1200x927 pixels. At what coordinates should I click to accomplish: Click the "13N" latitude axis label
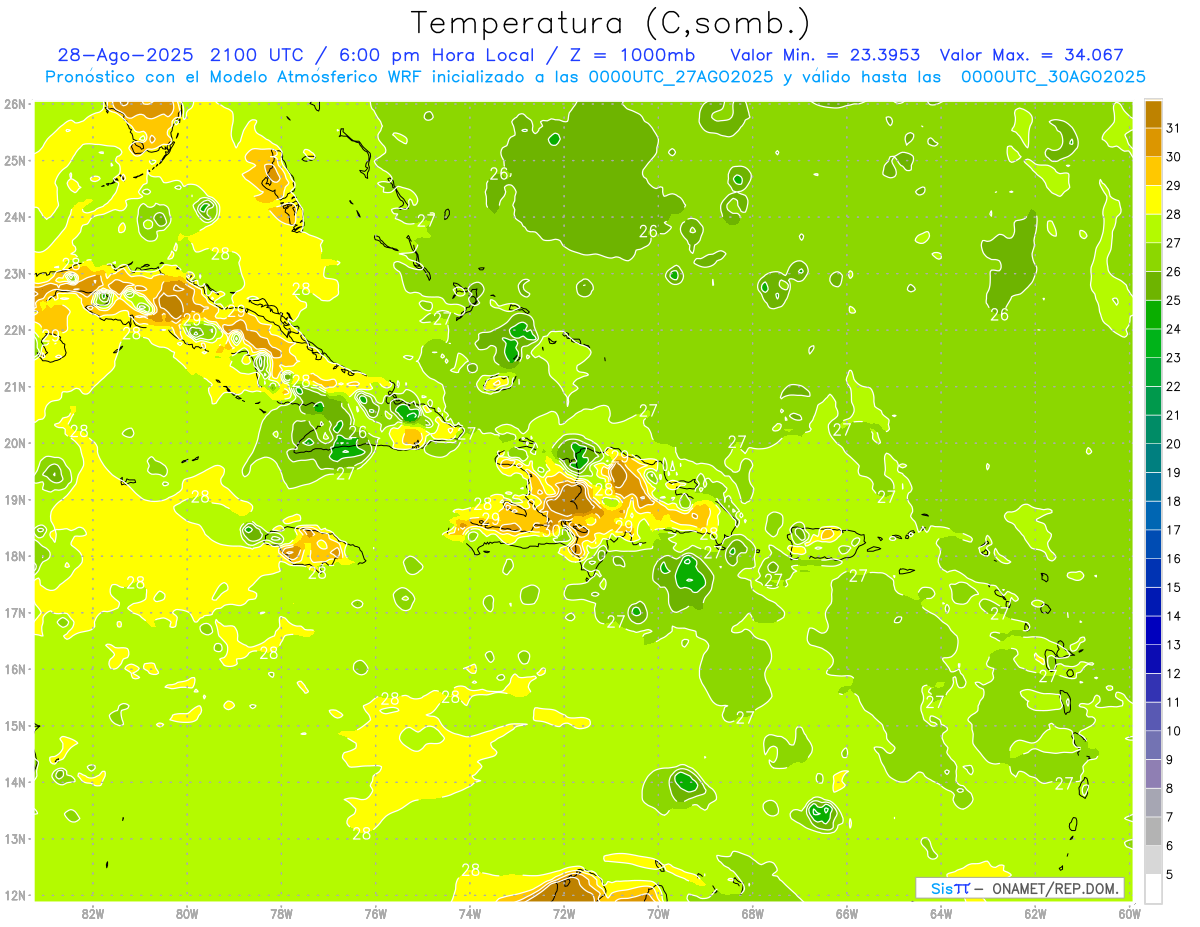pos(15,838)
